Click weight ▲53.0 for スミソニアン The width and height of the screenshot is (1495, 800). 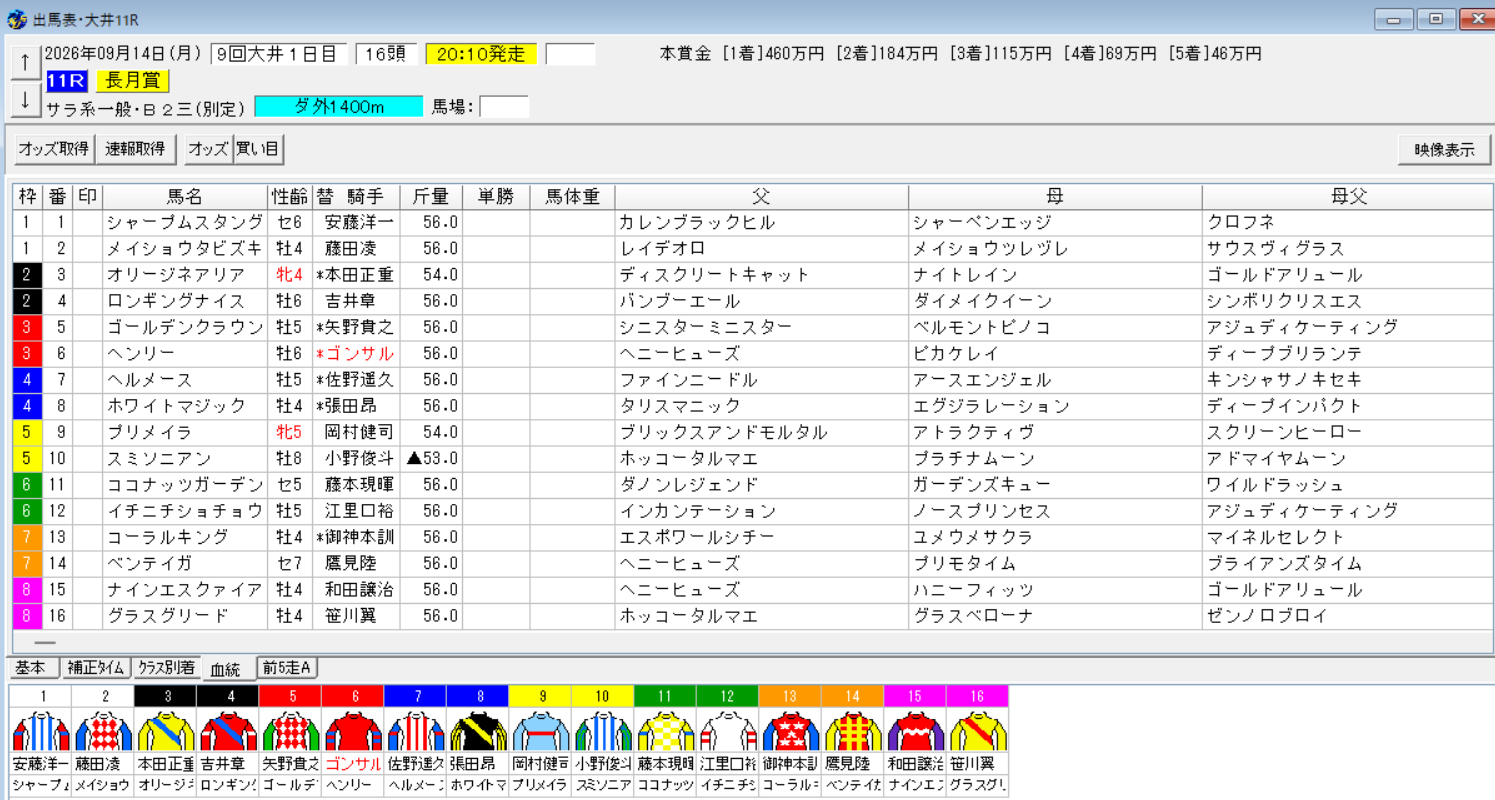432,459
